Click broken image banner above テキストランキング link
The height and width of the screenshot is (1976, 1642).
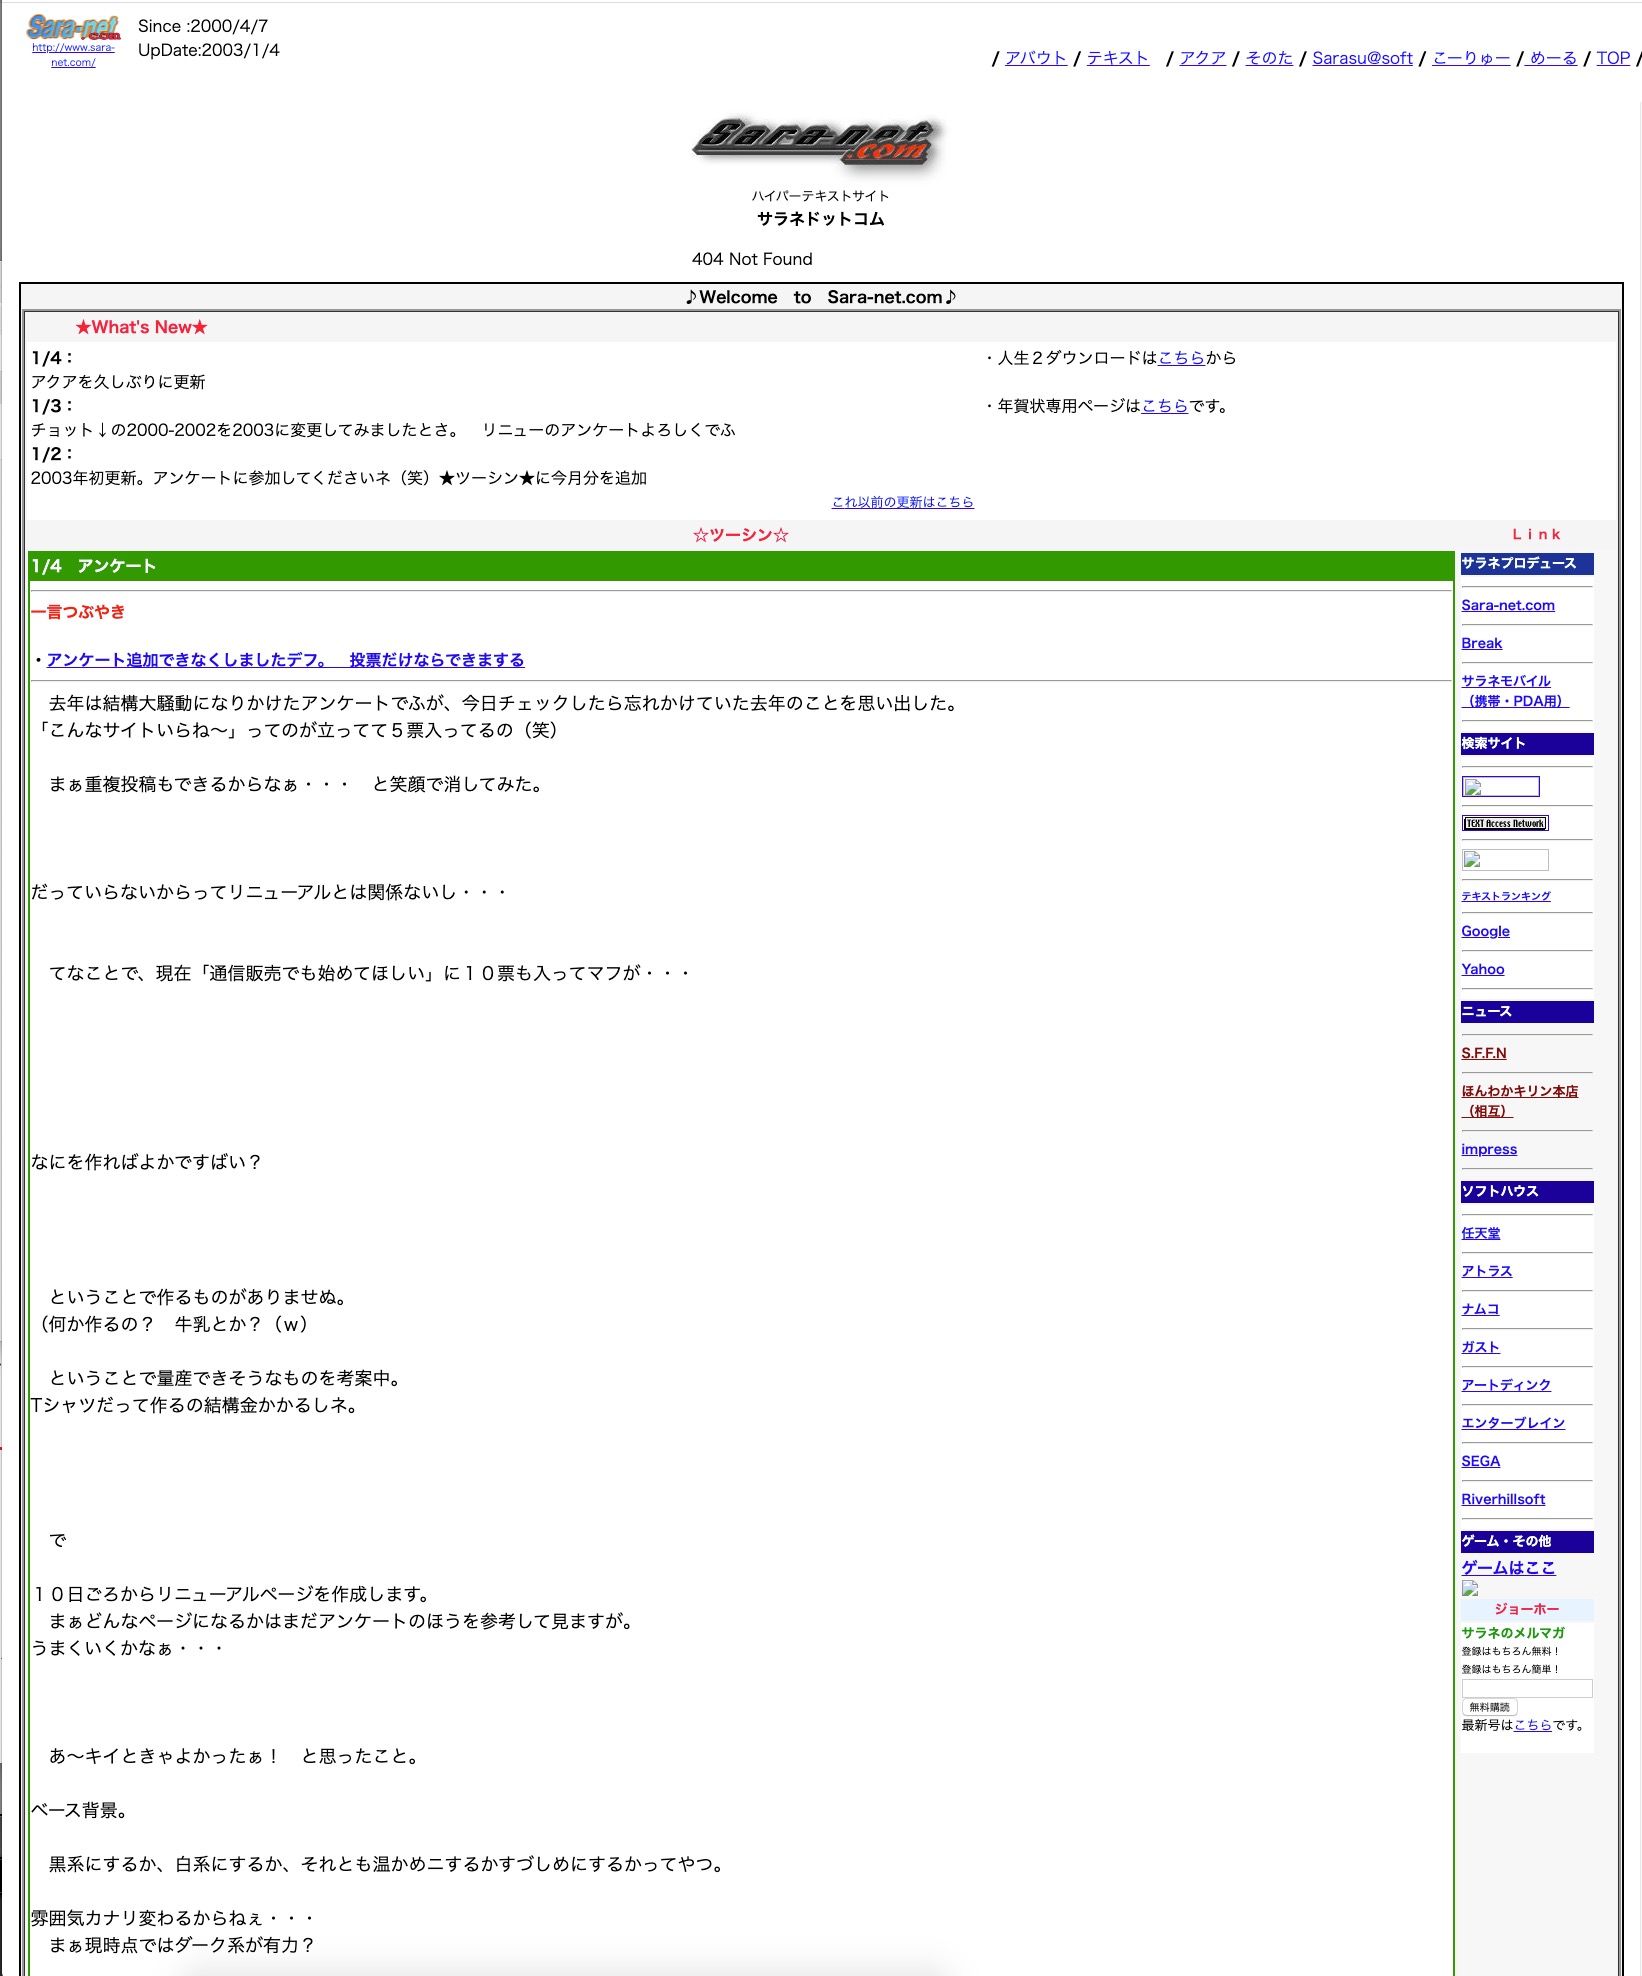click(1504, 860)
